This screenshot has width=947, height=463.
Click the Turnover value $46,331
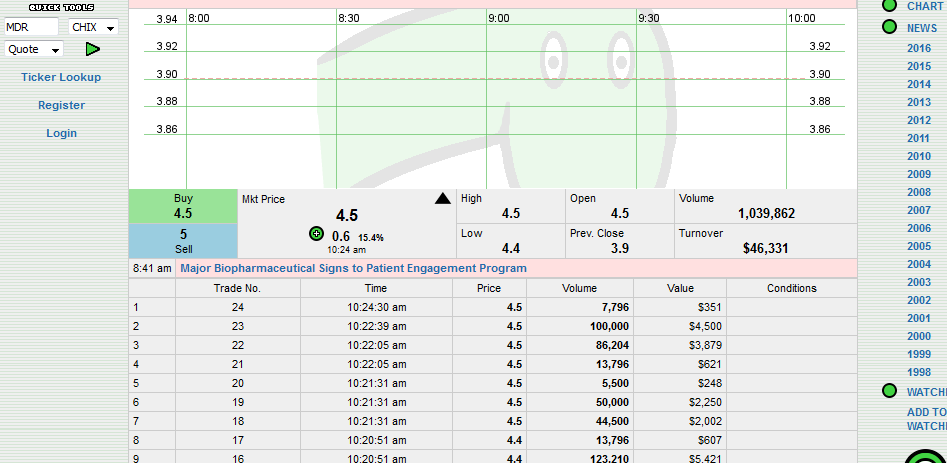(765, 249)
